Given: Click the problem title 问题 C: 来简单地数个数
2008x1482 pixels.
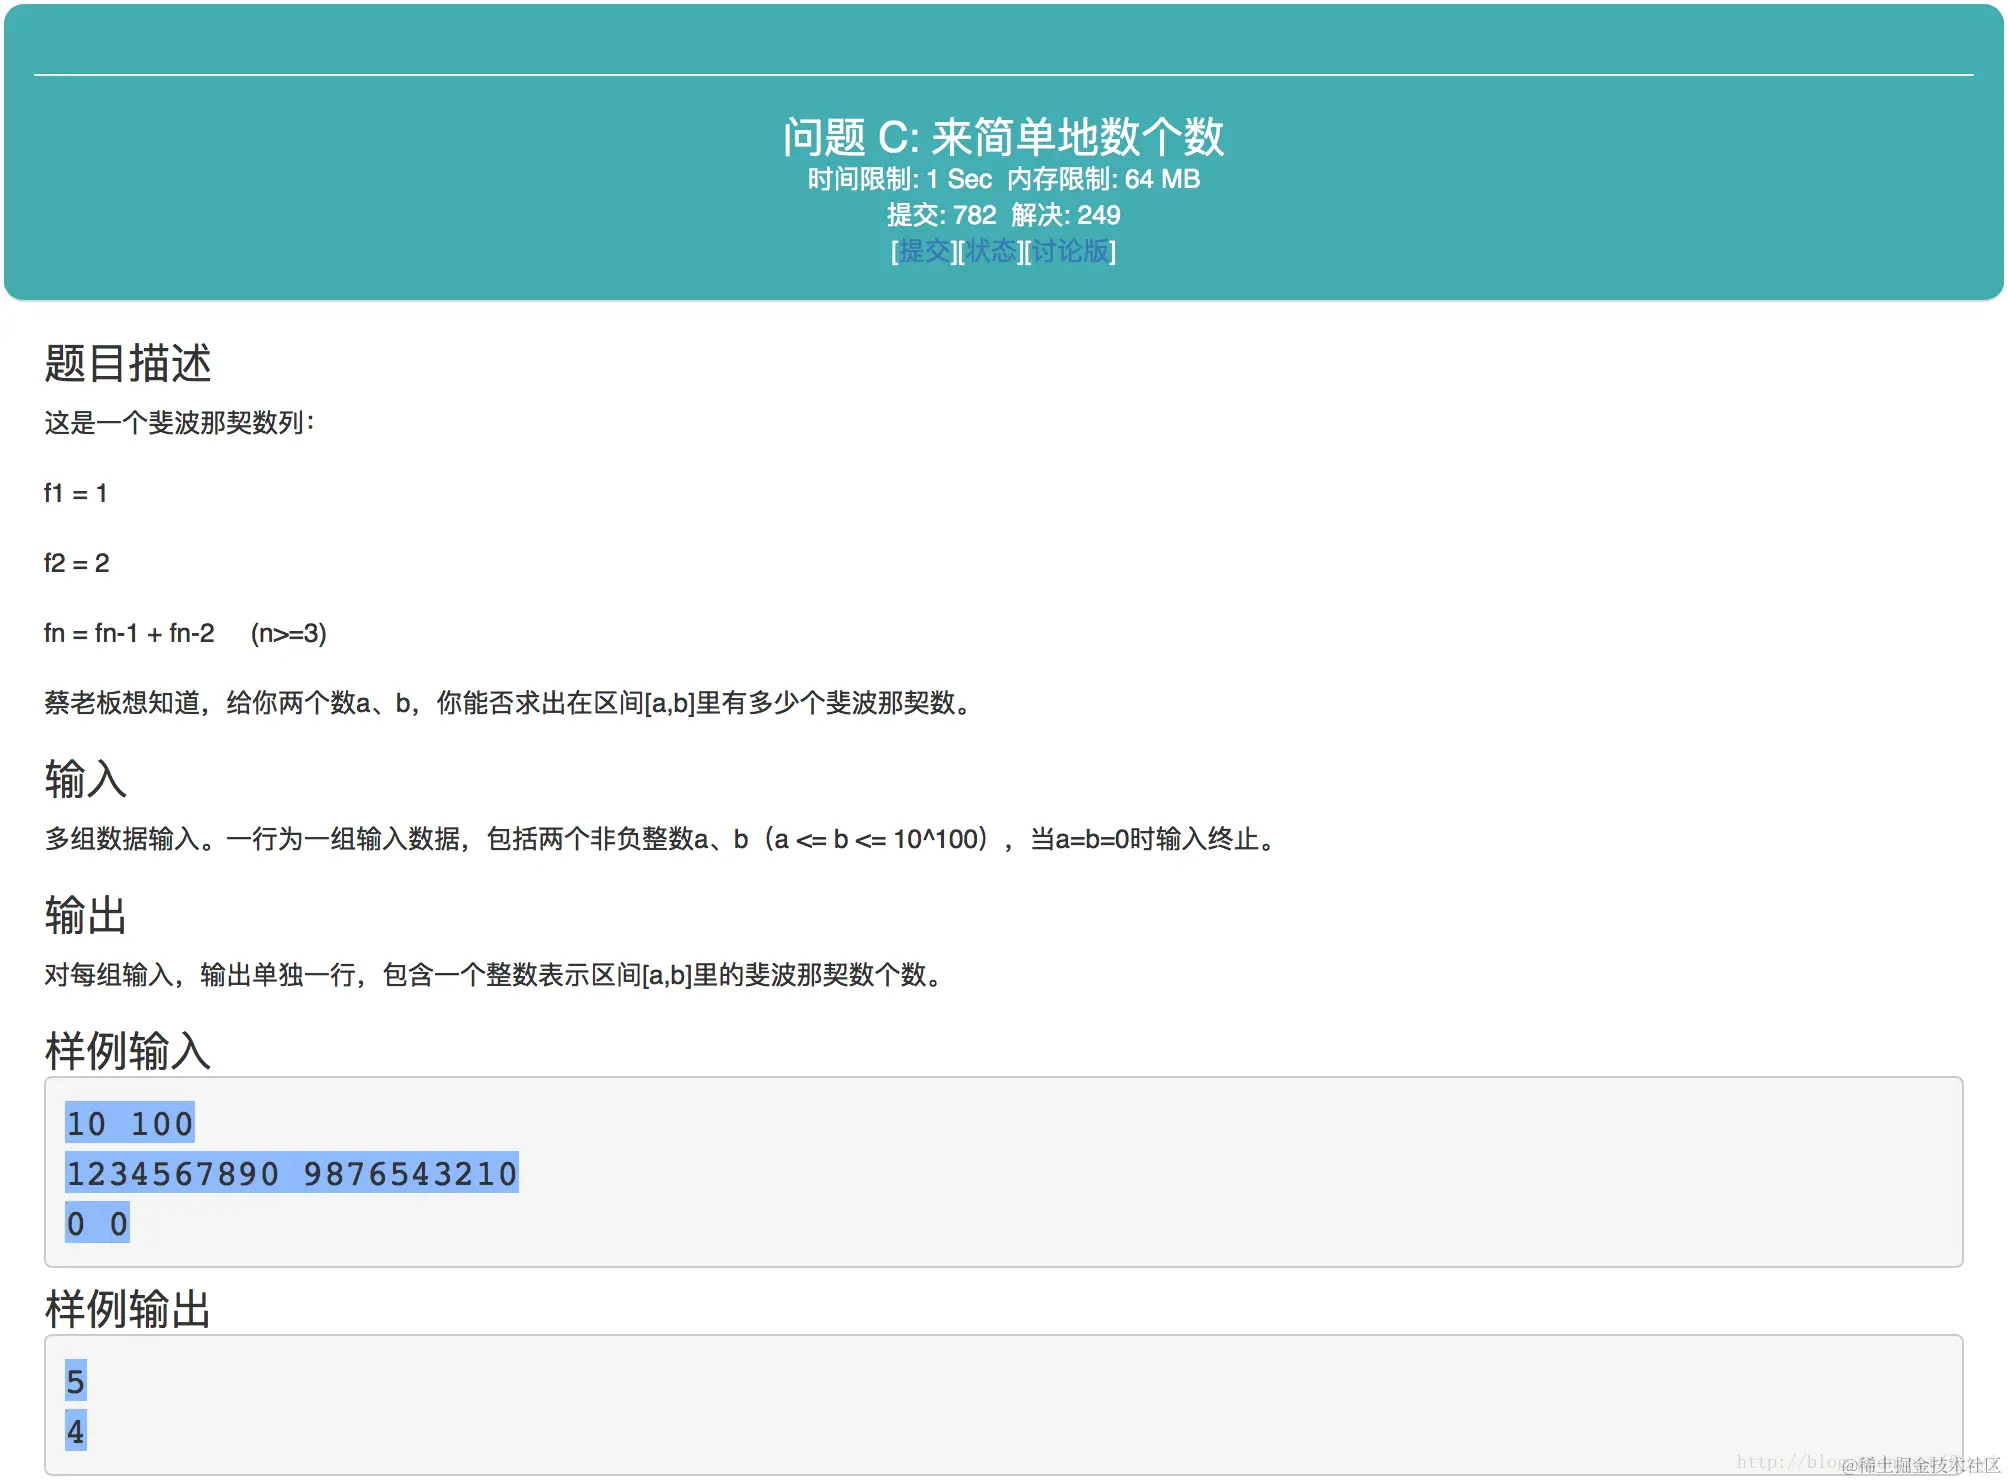Looking at the screenshot, I should point(1003,137).
